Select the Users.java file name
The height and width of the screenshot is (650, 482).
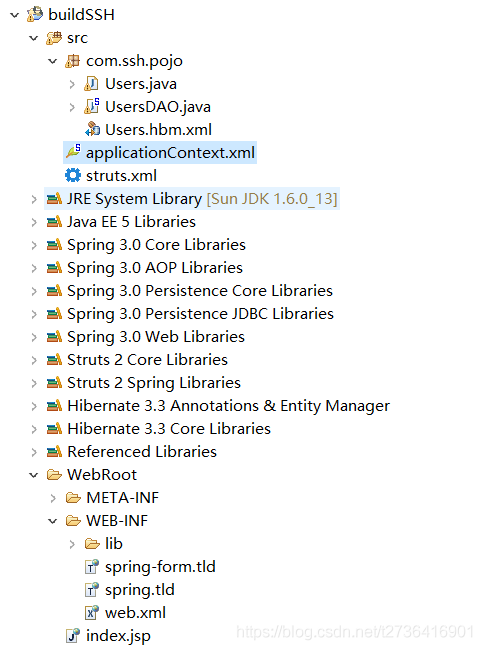tap(141, 84)
